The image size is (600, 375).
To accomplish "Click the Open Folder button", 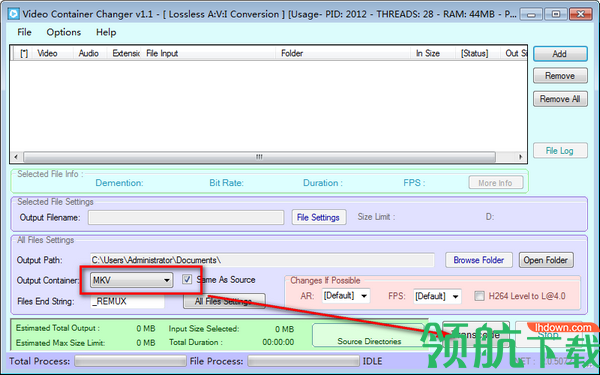I will click(546, 260).
